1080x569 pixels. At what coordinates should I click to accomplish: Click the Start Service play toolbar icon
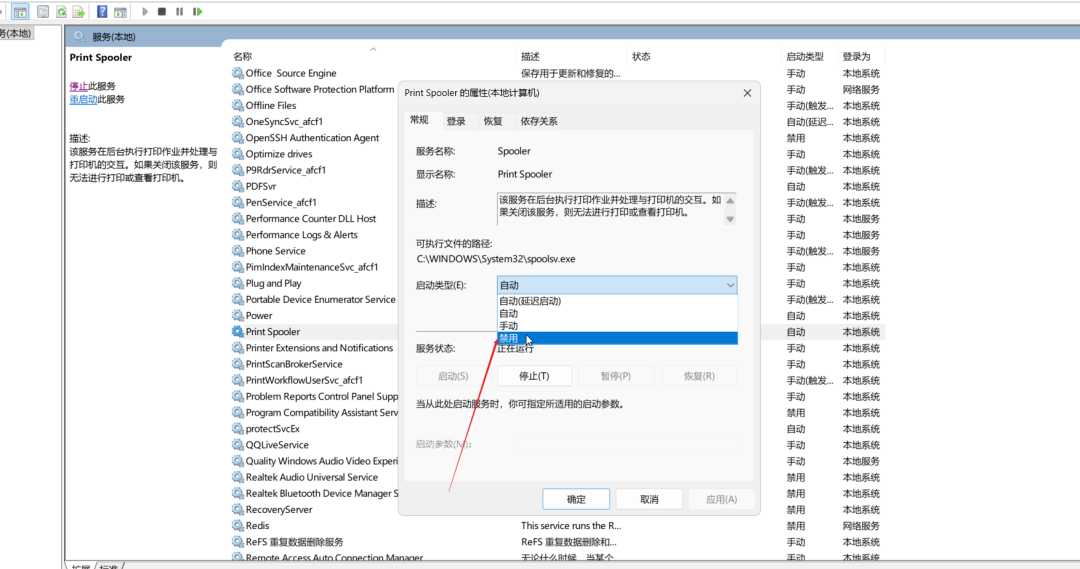(145, 12)
